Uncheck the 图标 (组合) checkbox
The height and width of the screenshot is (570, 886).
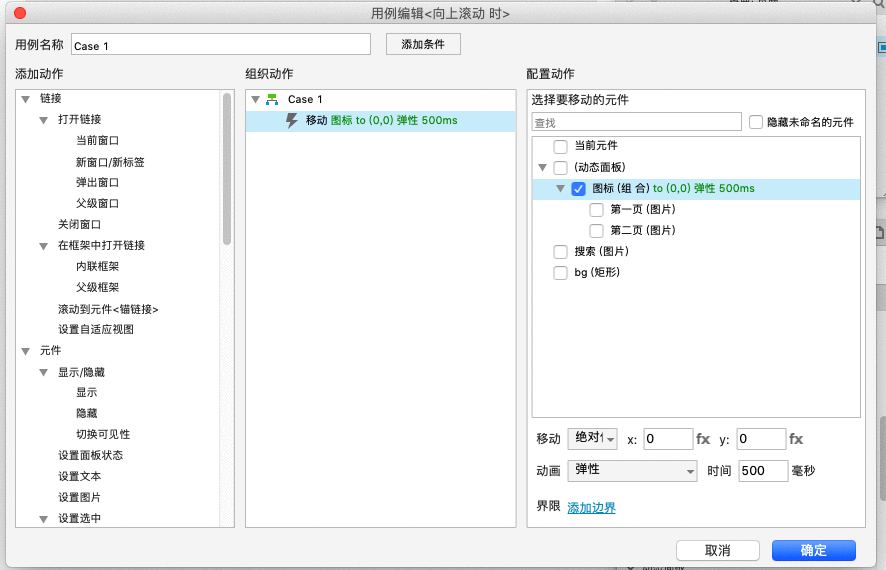[578, 189]
